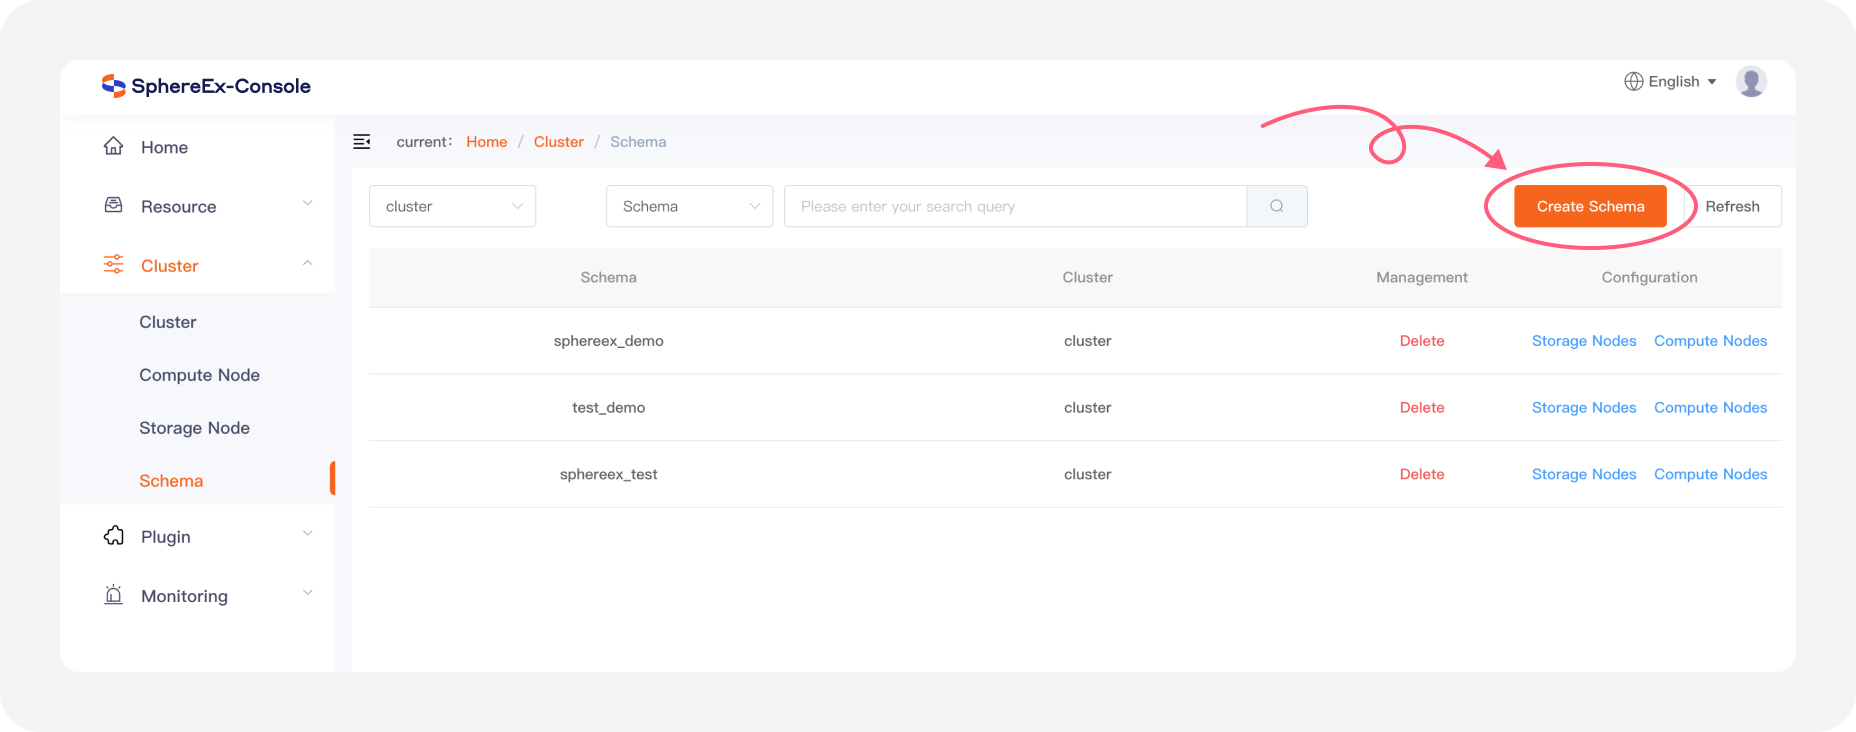Viewport: 1856px width, 732px height.
Task: Delete the sphereex_demo schema
Action: tap(1421, 341)
